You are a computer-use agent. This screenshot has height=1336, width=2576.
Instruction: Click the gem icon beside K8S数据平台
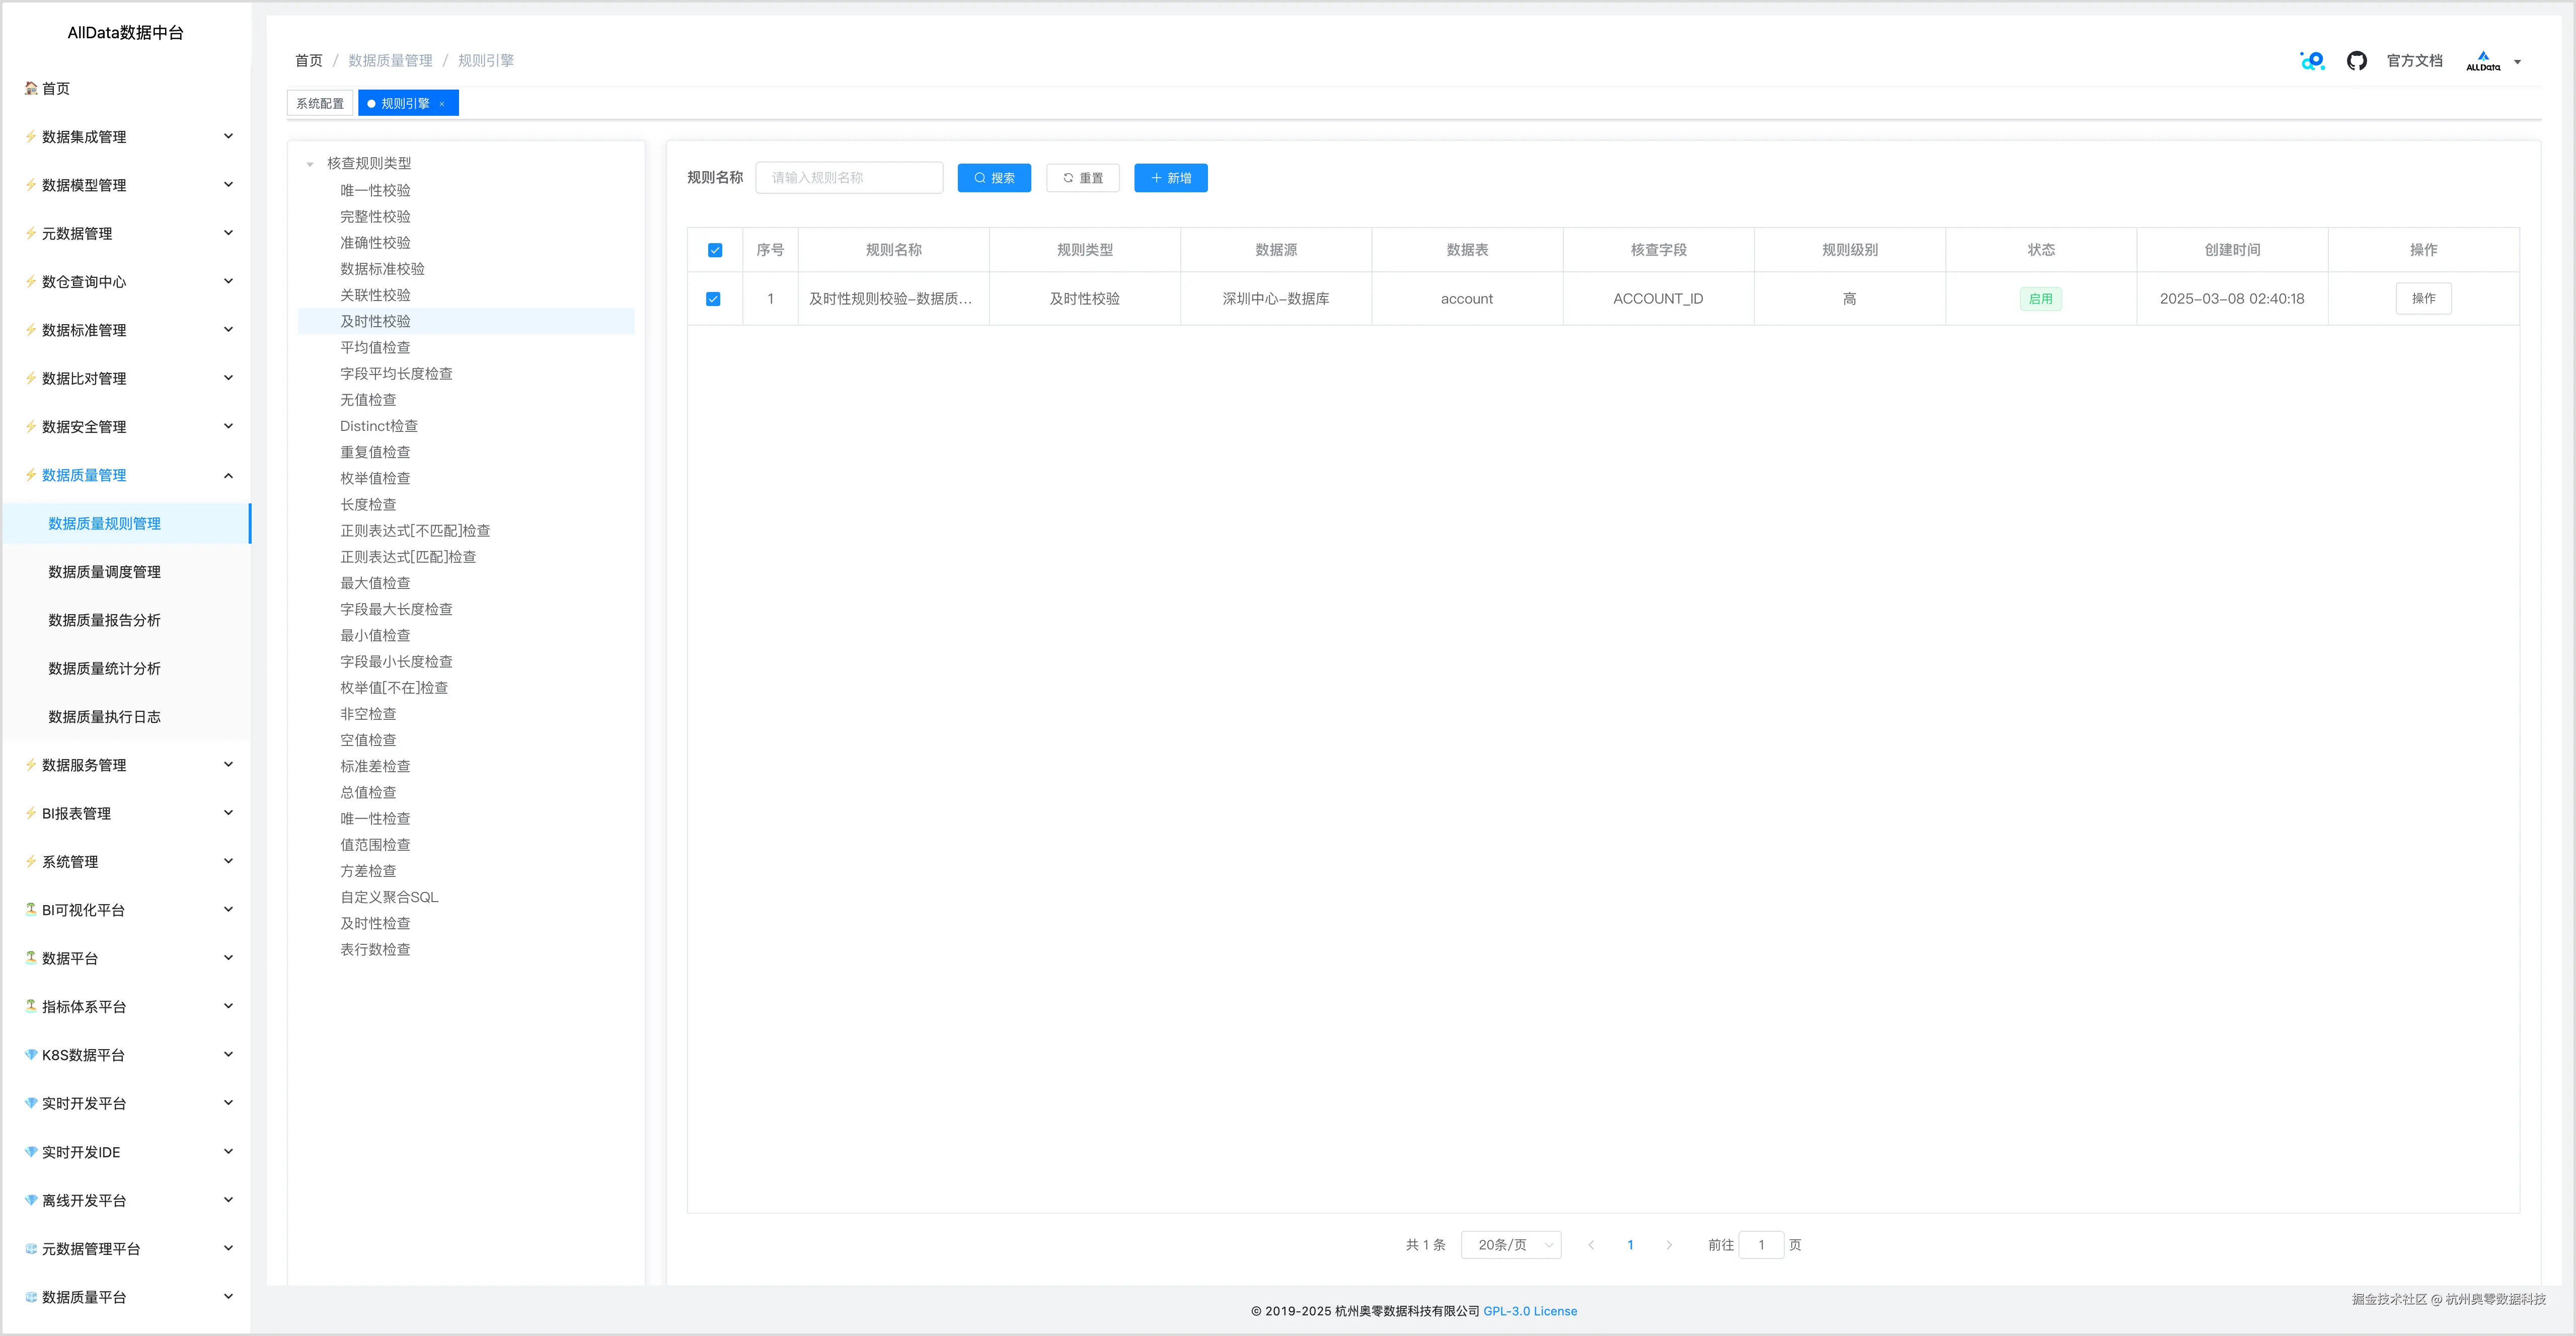tap(31, 1055)
